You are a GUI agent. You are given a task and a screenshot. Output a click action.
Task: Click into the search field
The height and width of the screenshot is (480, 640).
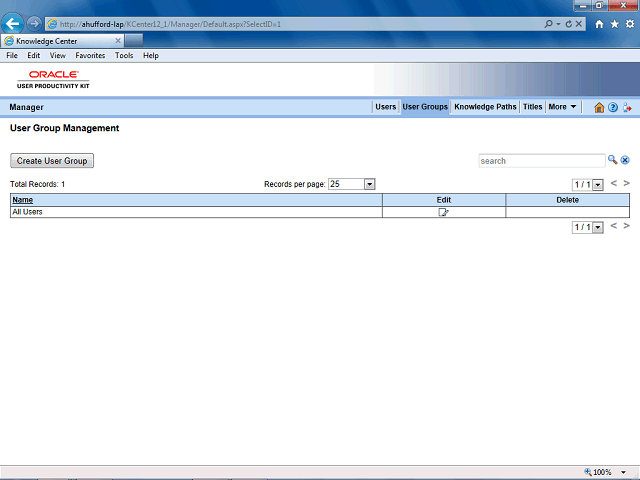coord(541,161)
